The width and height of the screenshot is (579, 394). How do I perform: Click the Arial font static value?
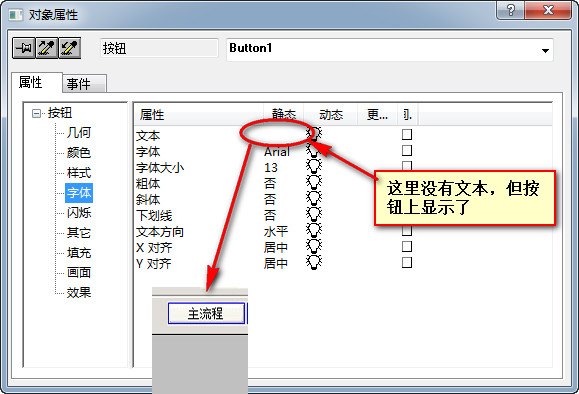(x=277, y=151)
